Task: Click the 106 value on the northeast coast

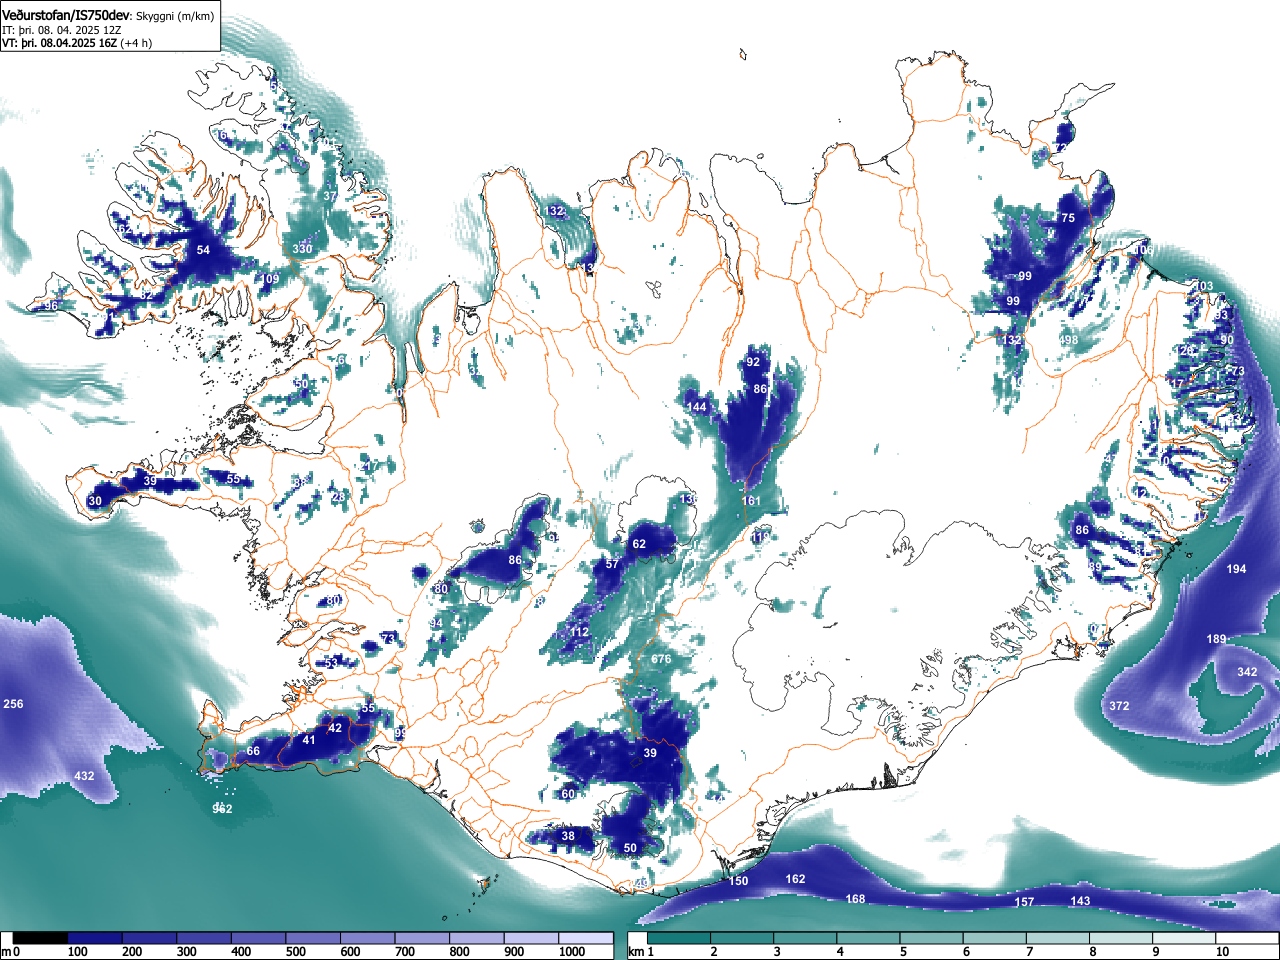Action: click(1143, 250)
